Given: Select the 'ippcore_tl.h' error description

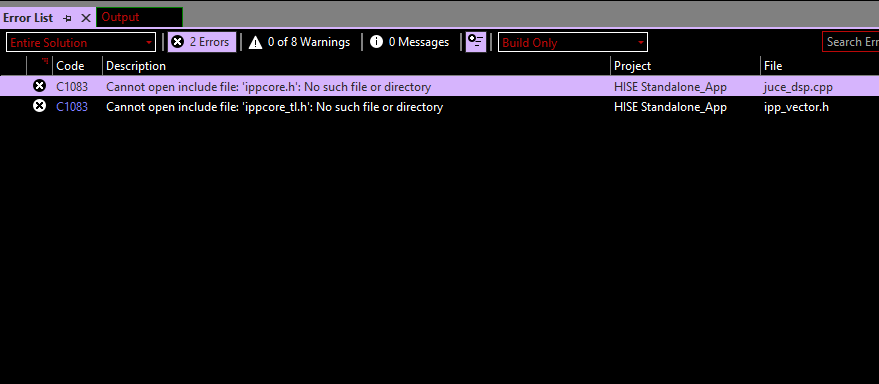Looking at the screenshot, I should tap(275, 107).
